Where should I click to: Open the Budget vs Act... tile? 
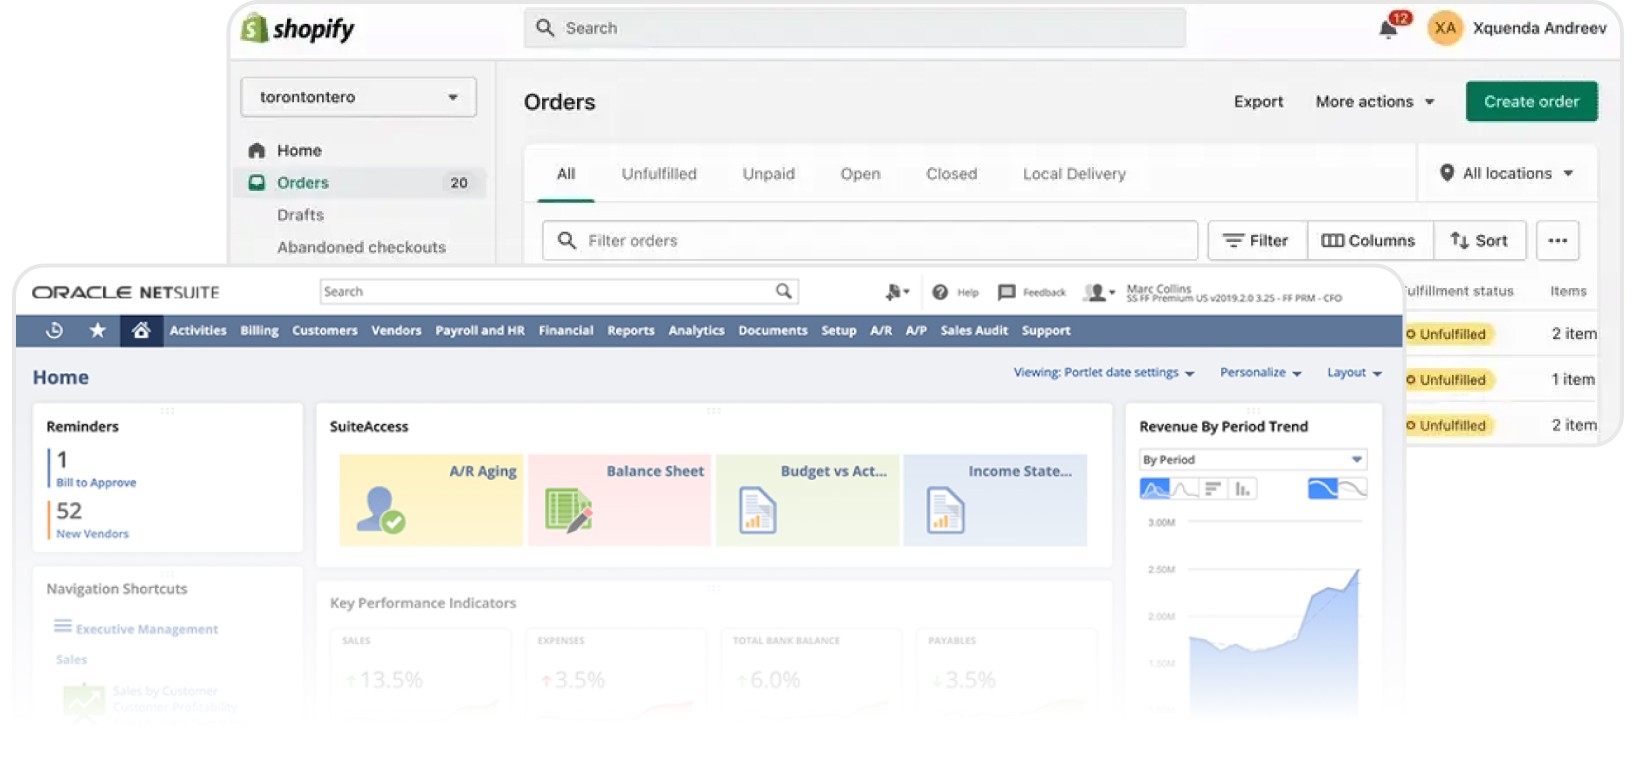[807, 500]
